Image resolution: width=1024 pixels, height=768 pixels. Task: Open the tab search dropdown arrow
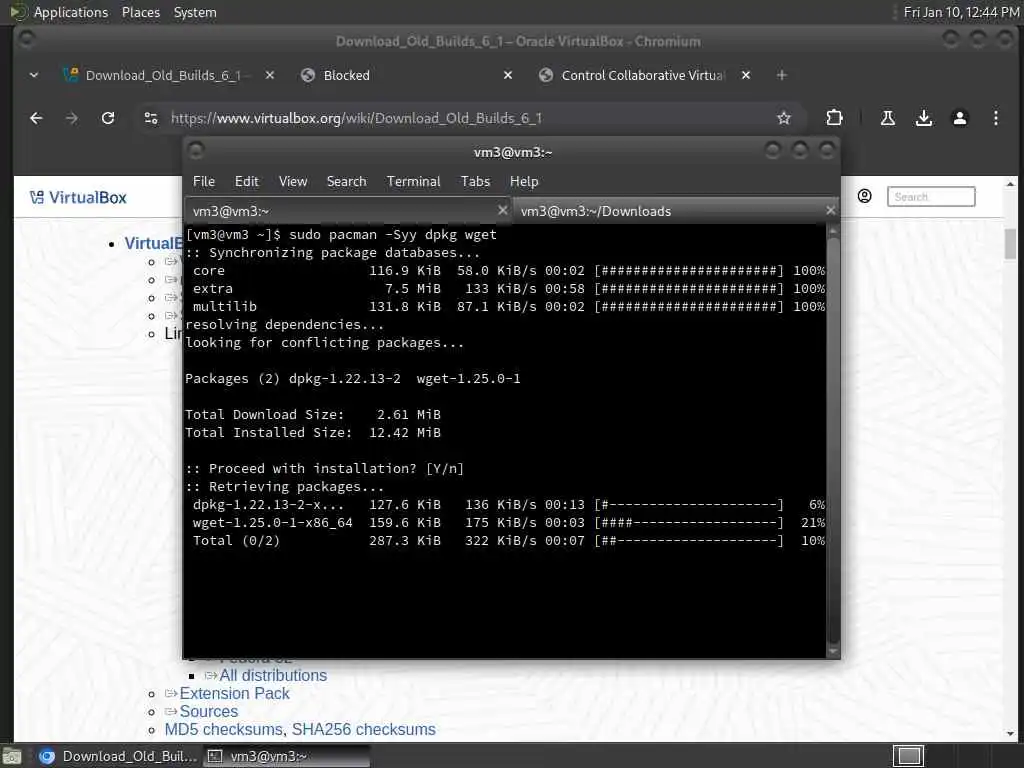pos(34,75)
